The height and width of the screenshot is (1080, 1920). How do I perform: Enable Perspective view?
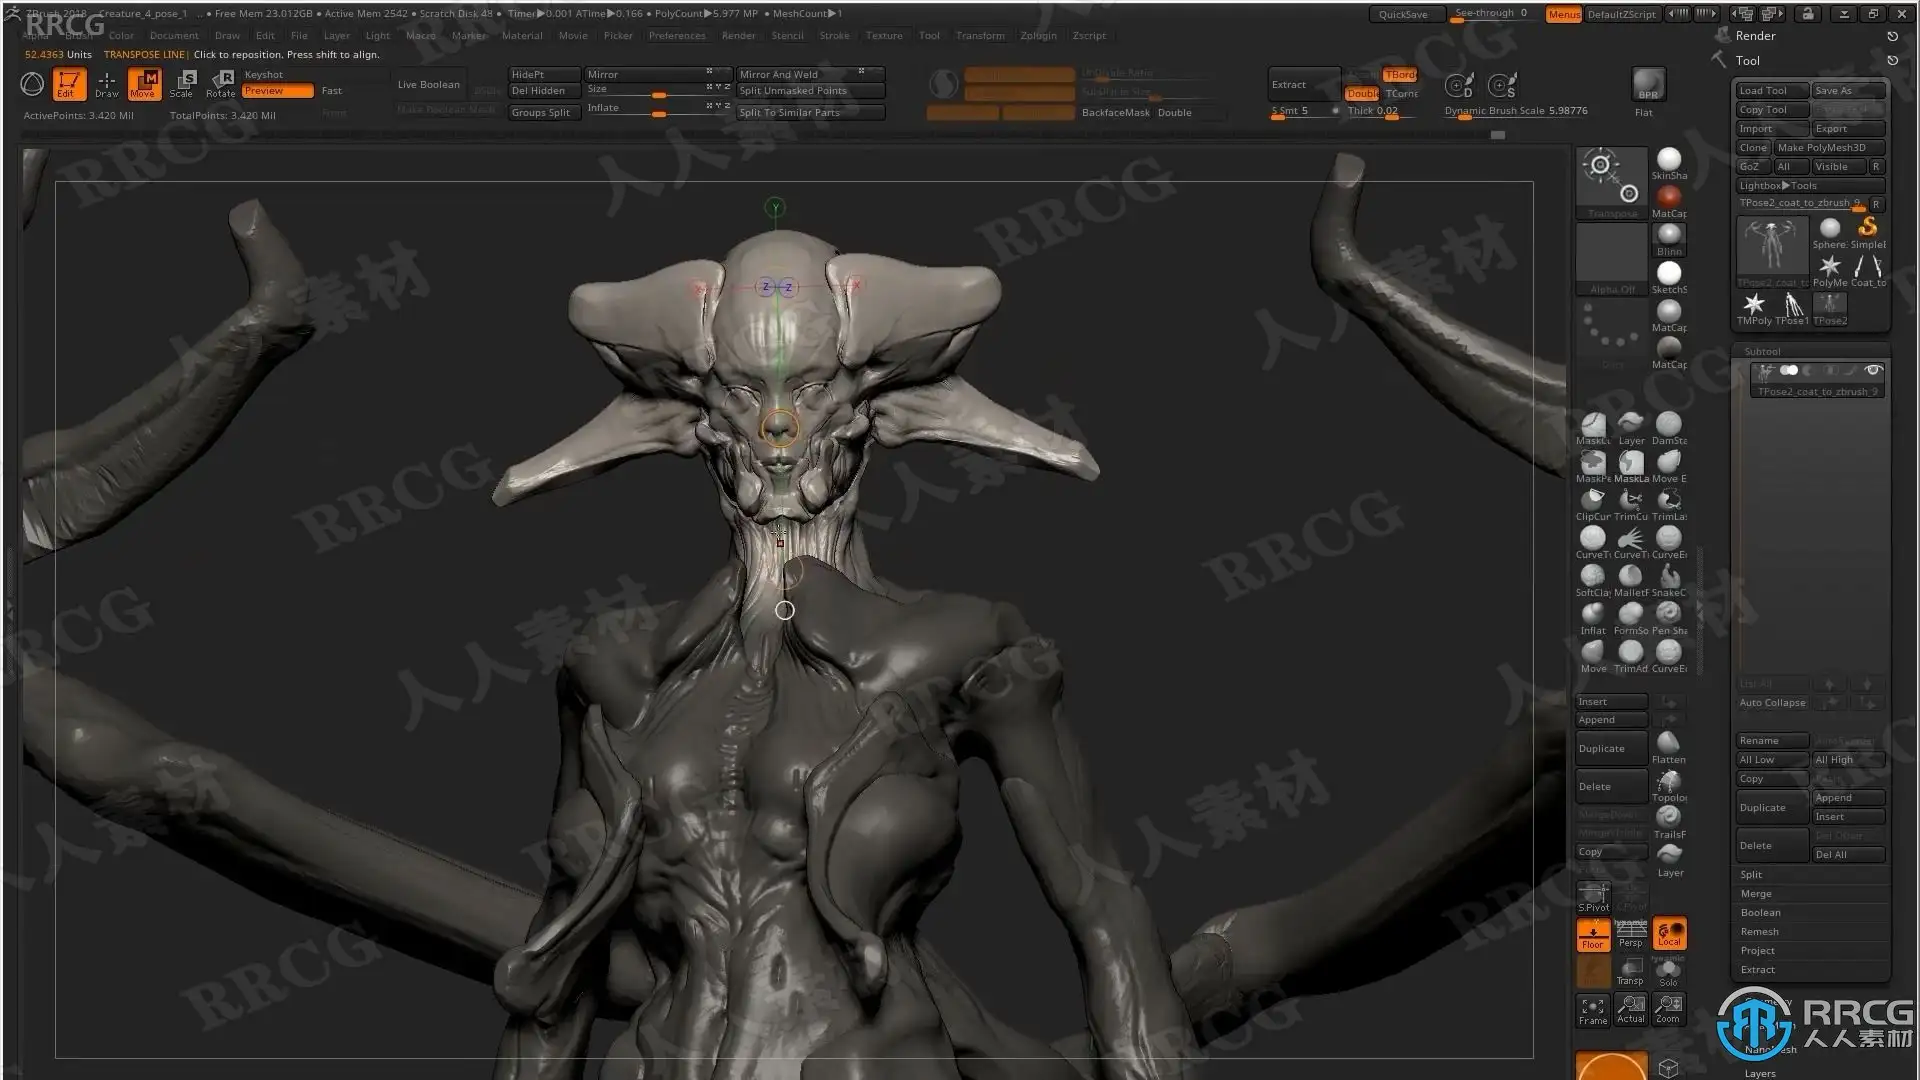(x=1631, y=935)
